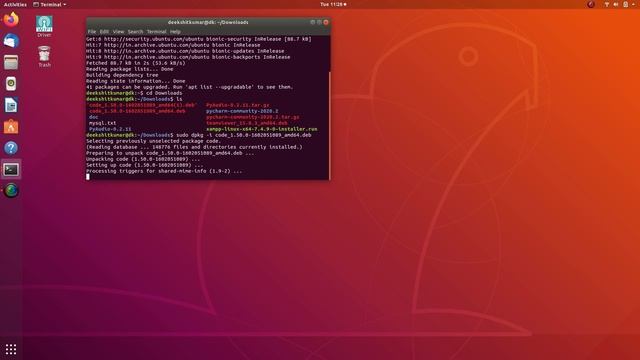Launch Rhythmbox music player from dock

11,84
